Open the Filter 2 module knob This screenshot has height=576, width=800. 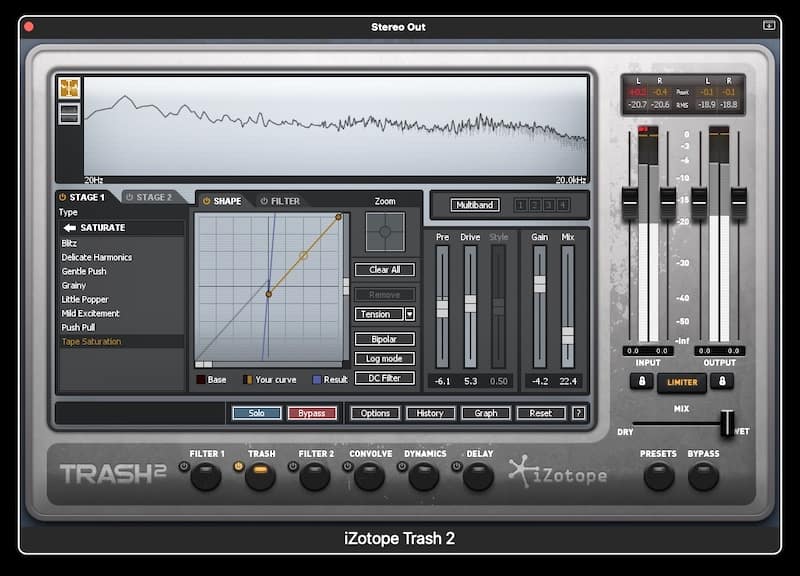click(x=315, y=477)
